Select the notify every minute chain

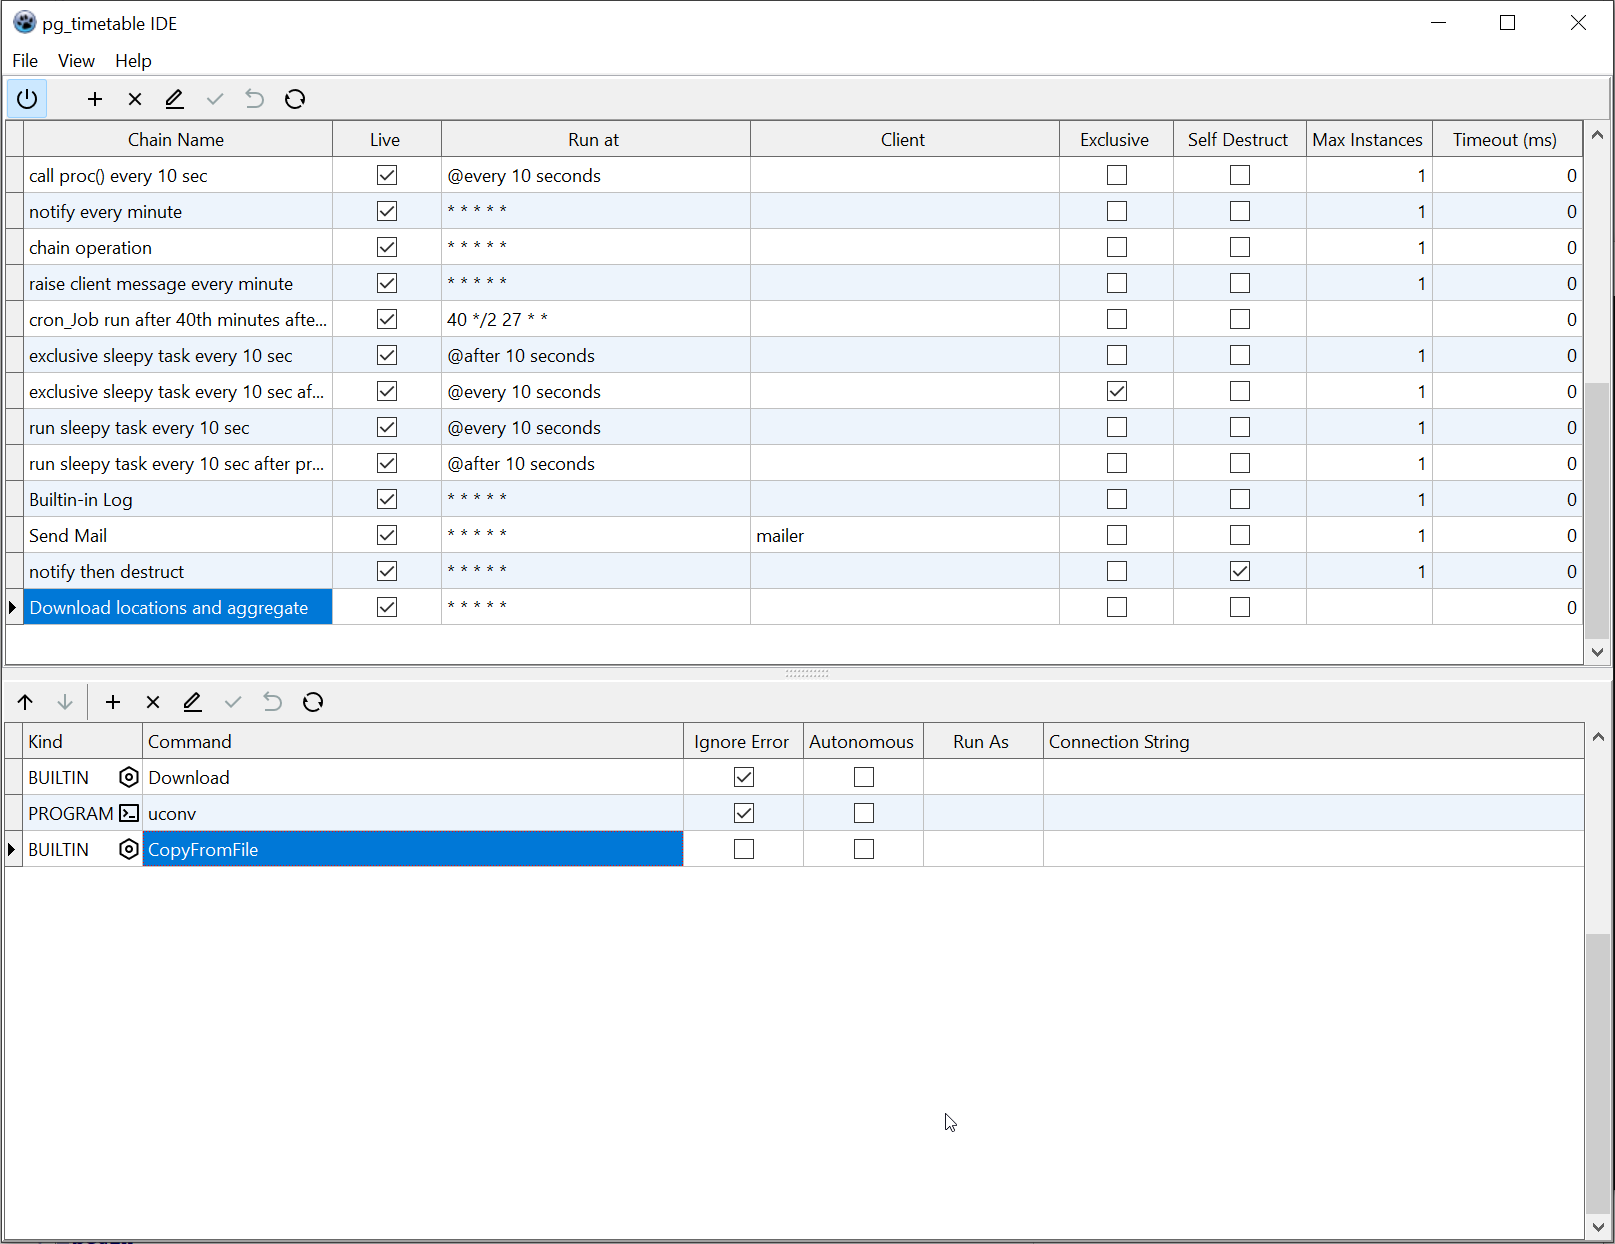[178, 211]
